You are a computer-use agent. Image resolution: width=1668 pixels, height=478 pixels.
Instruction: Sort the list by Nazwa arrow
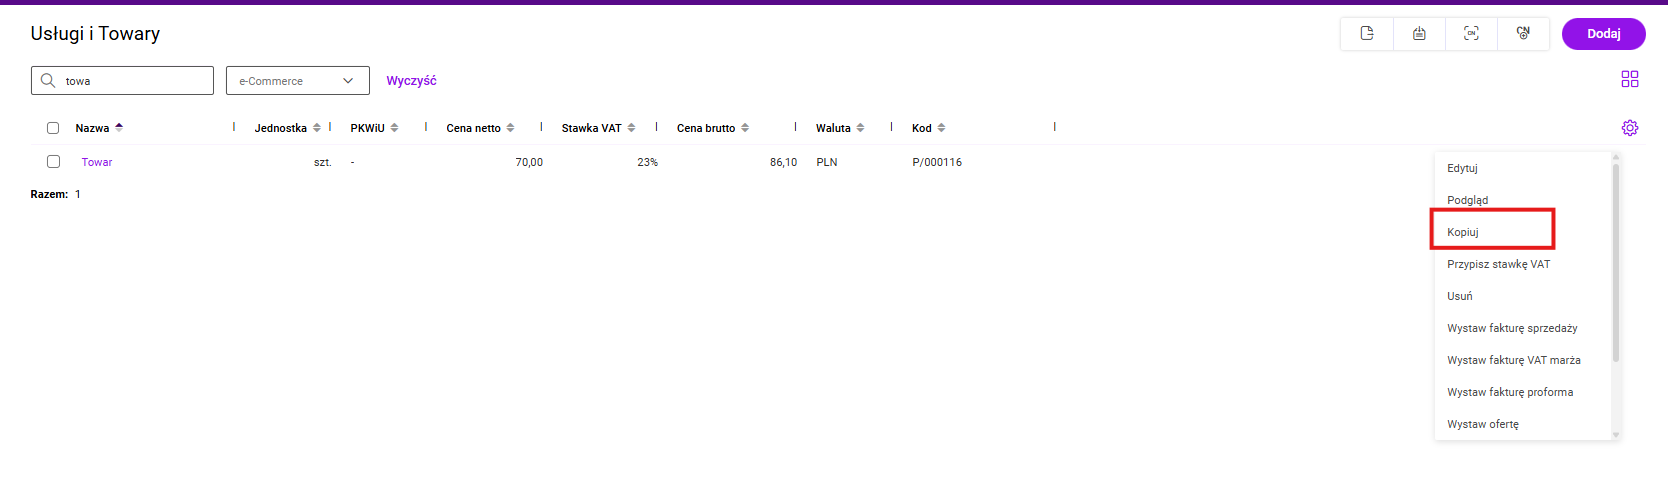[x=119, y=128]
